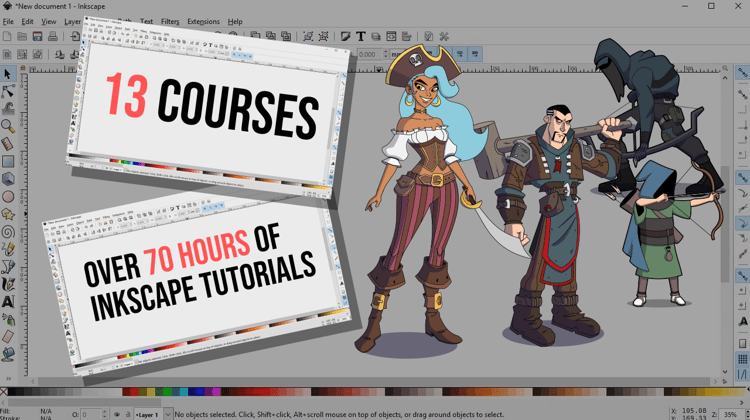Open the View menu
The image size is (750, 420).
(48, 22)
